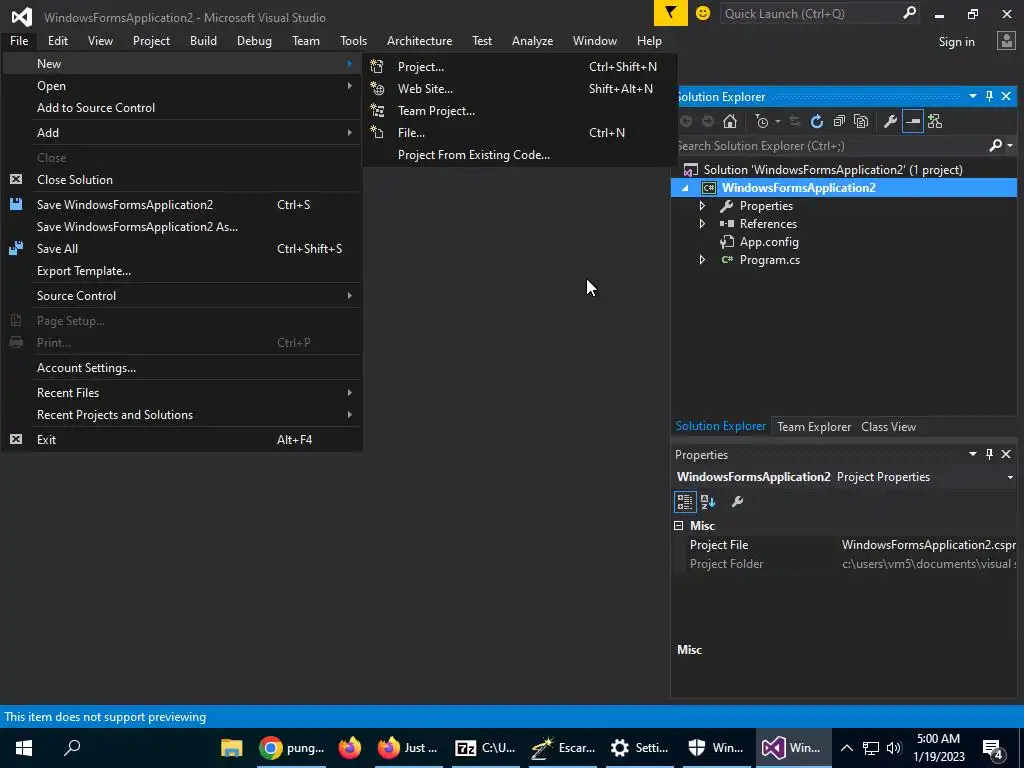The height and width of the screenshot is (768, 1024).
Task: Click the Property Pages wrench in Properties
Action: (737, 502)
